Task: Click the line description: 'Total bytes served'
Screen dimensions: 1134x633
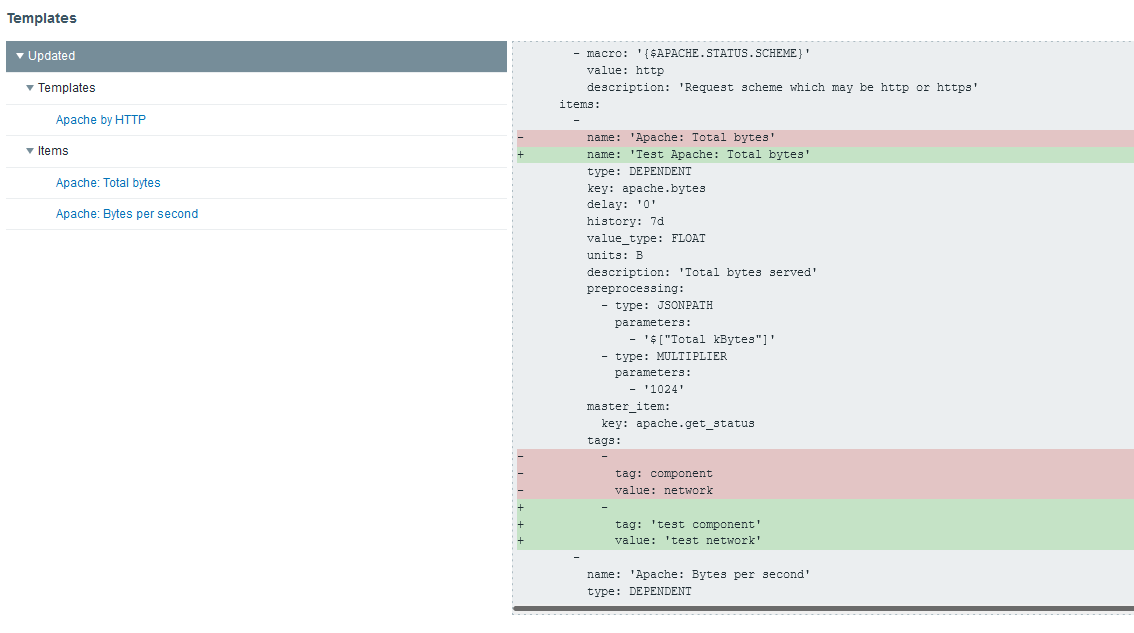Action: [702, 272]
